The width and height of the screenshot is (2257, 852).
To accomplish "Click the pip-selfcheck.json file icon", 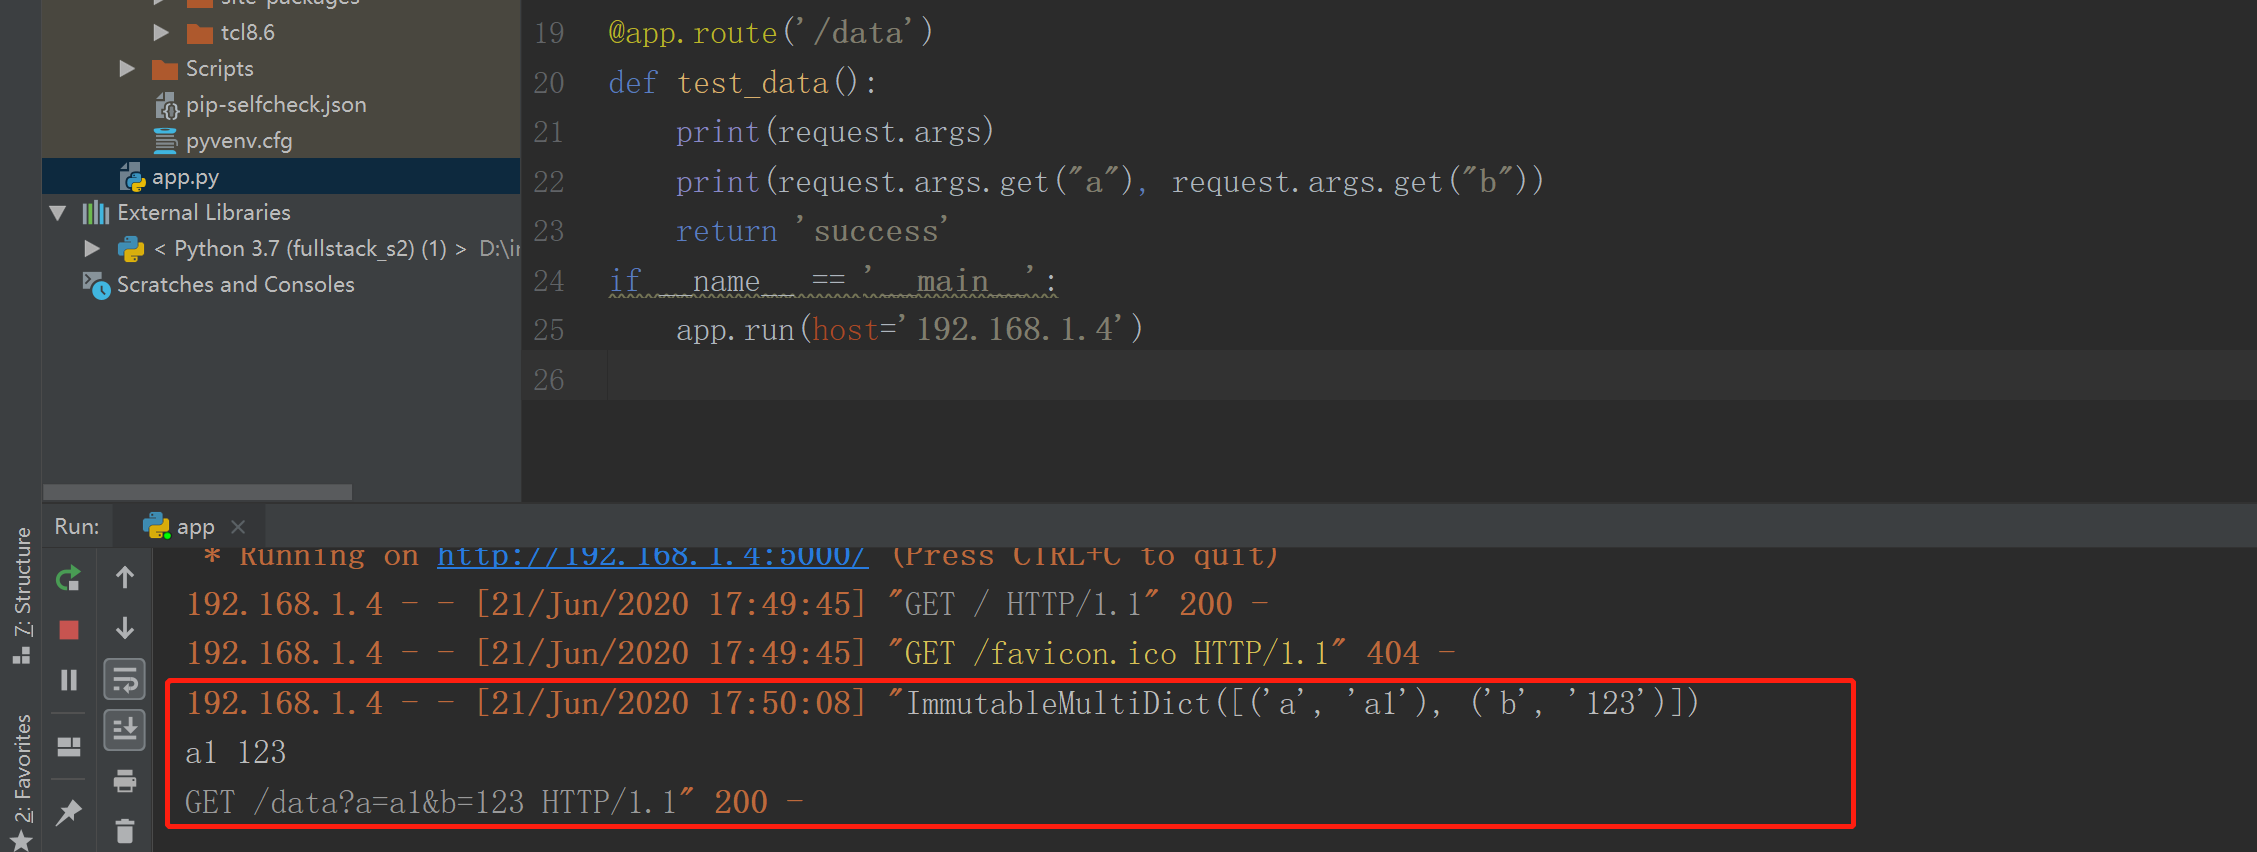I will pyautogui.click(x=166, y=105).
